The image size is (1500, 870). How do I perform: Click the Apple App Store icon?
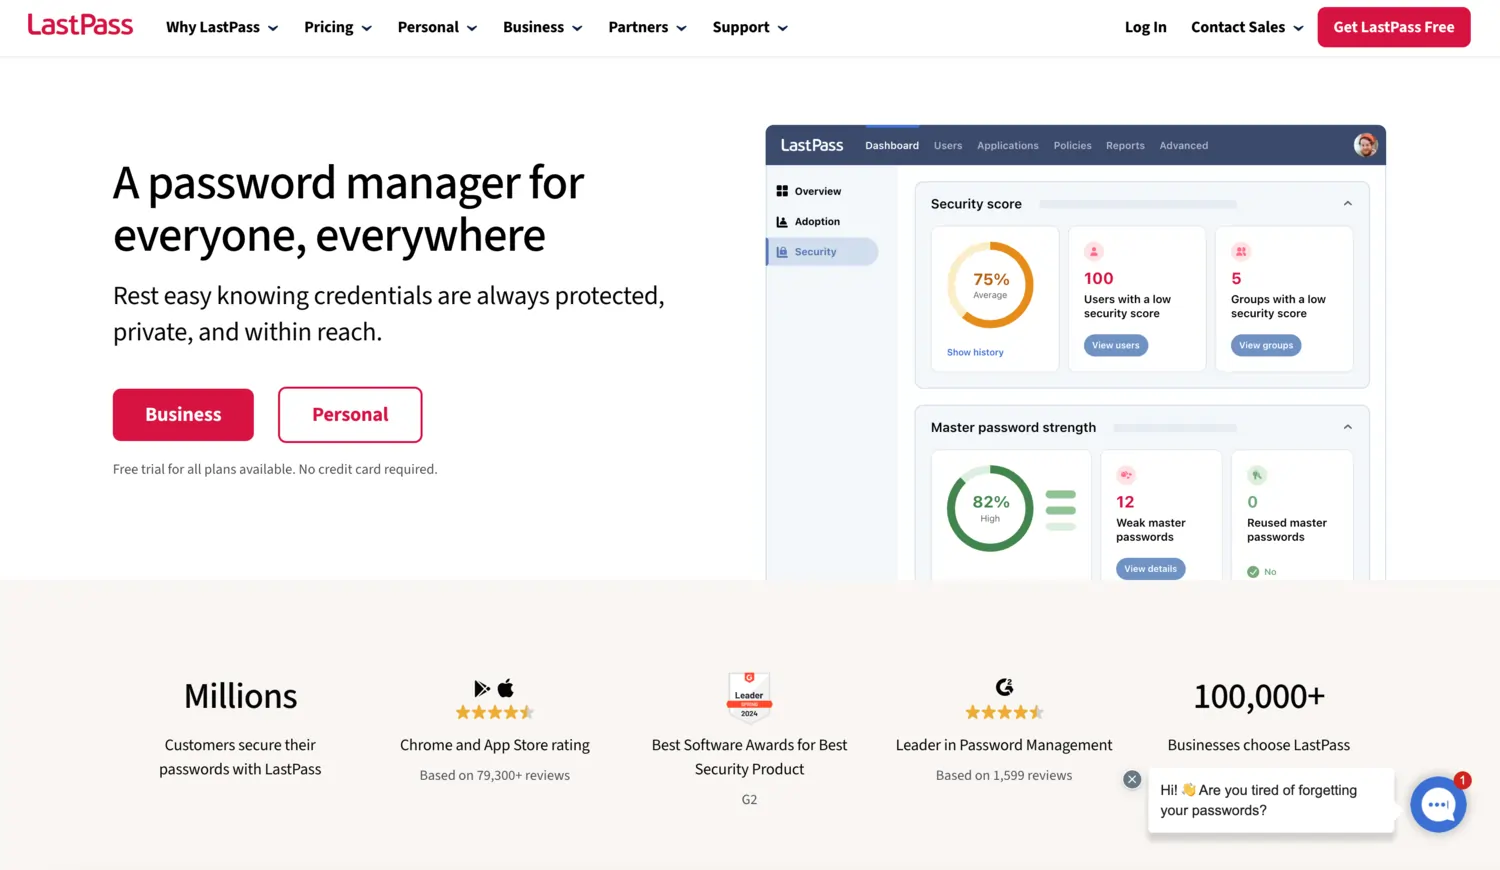506,688
